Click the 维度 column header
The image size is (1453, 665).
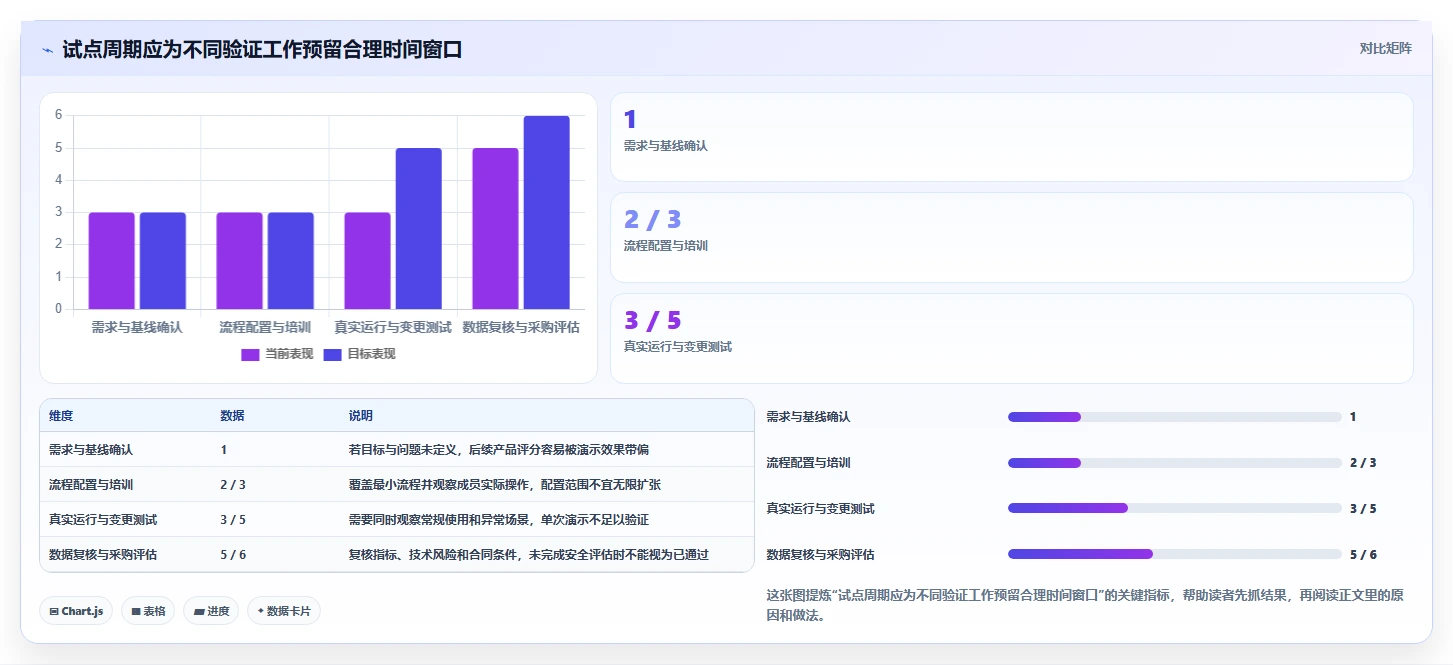61,416
